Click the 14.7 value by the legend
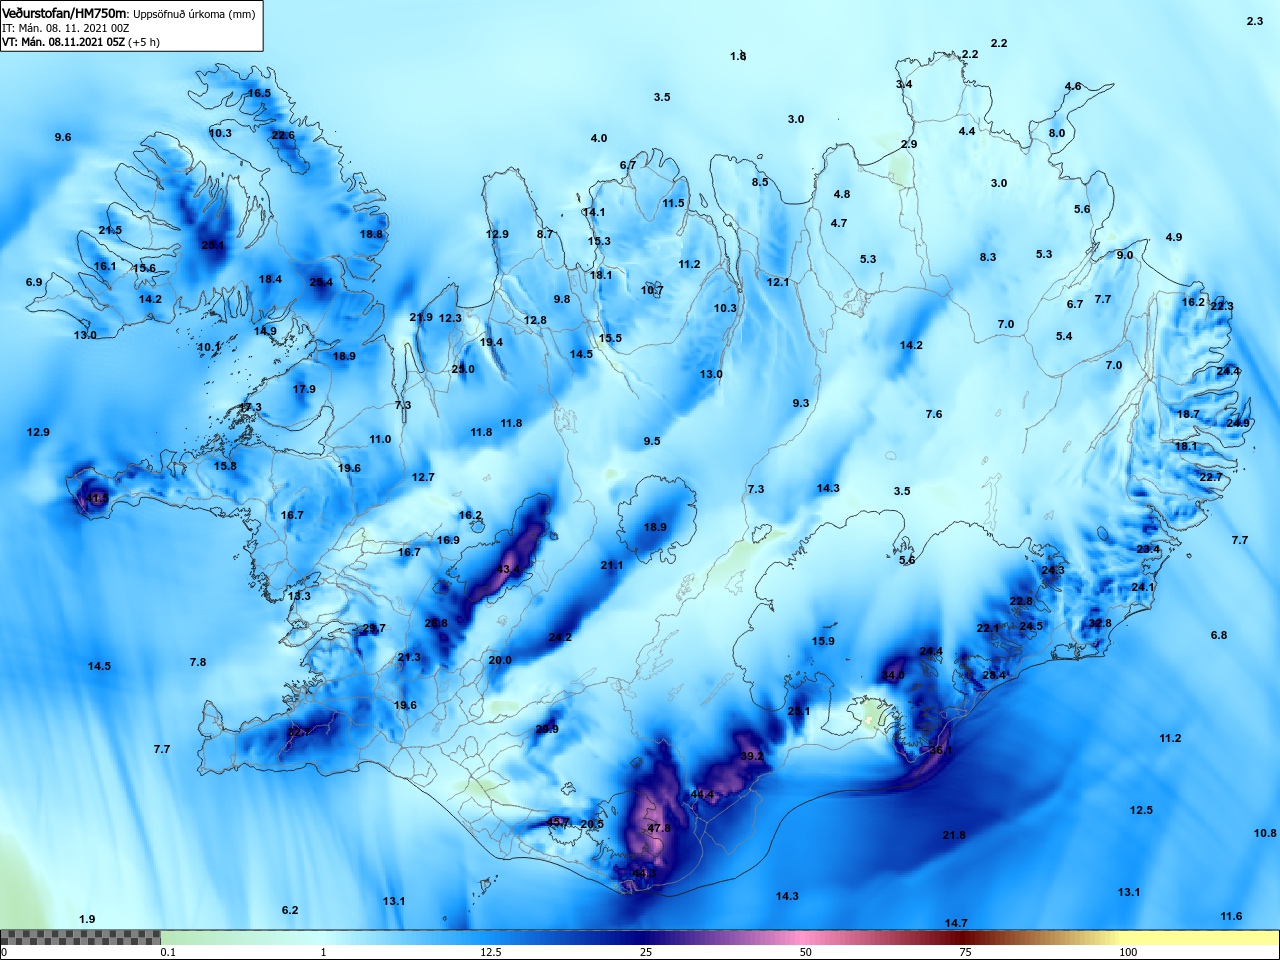This screenshot has width=1280, height=960. click(956, 924)
